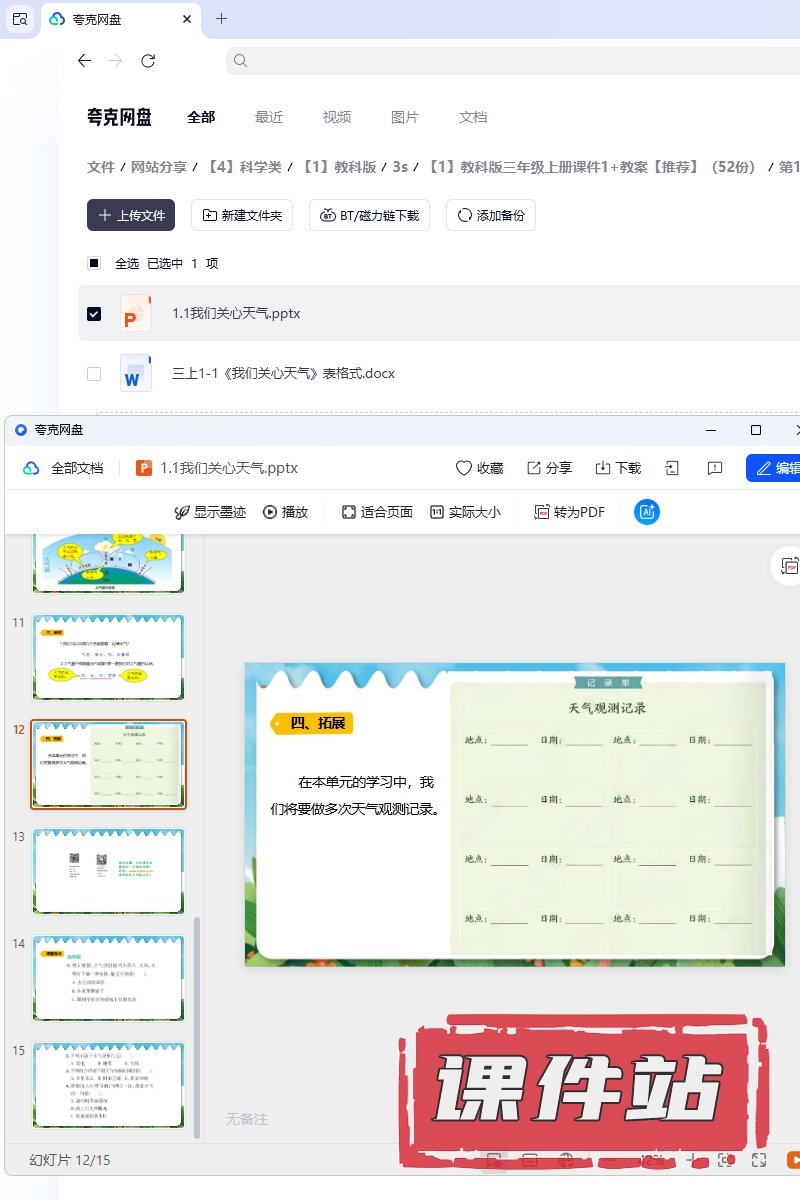Click the 上传文件 button

click(131, 215)
